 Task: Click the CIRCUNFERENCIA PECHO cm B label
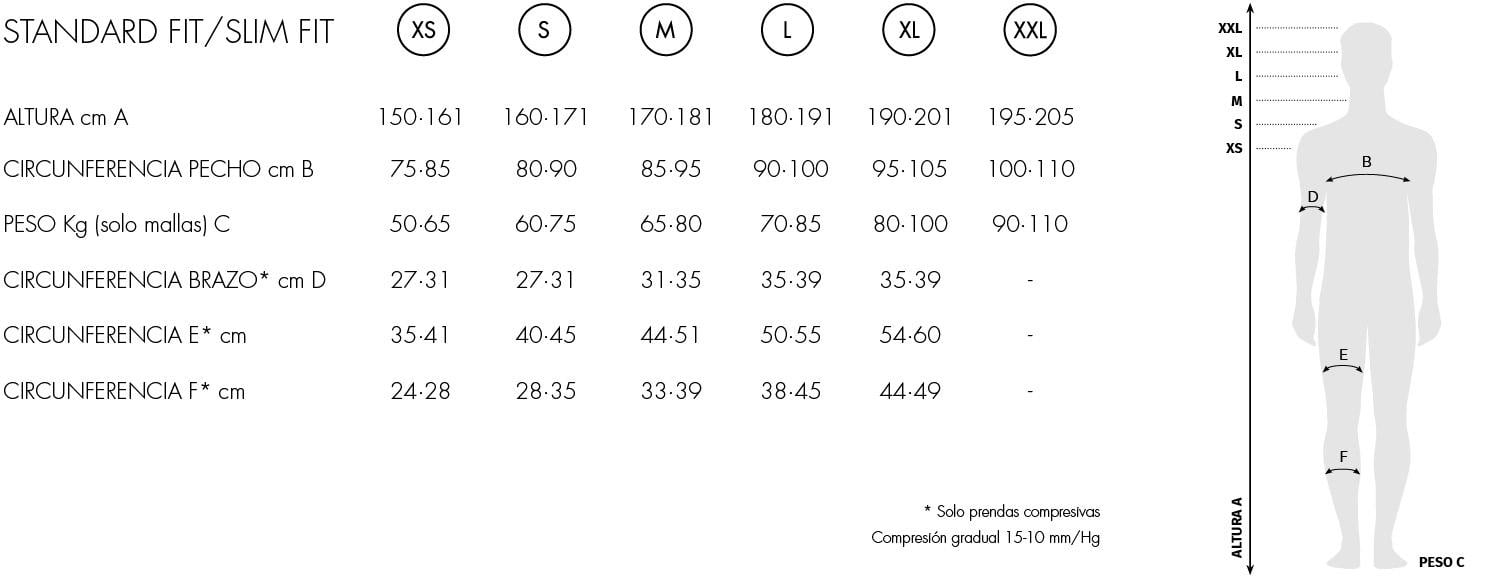pos(158,170)
